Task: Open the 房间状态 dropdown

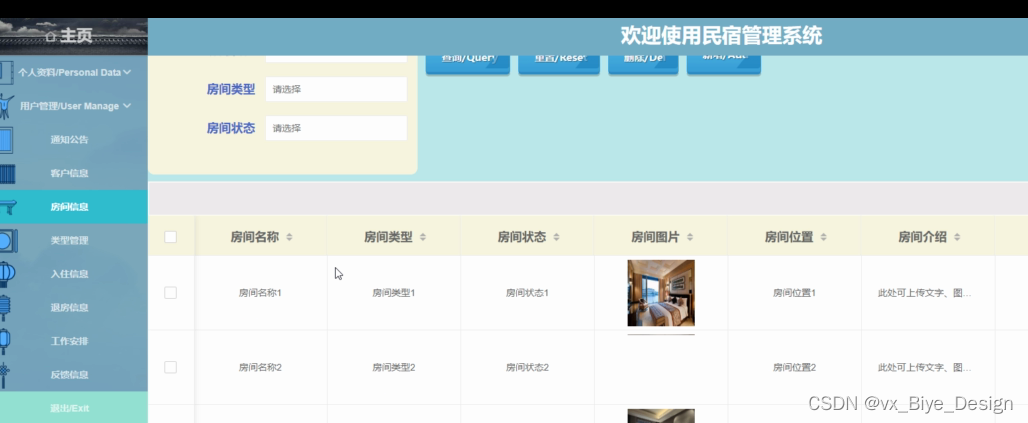Action: coord(336,128)
